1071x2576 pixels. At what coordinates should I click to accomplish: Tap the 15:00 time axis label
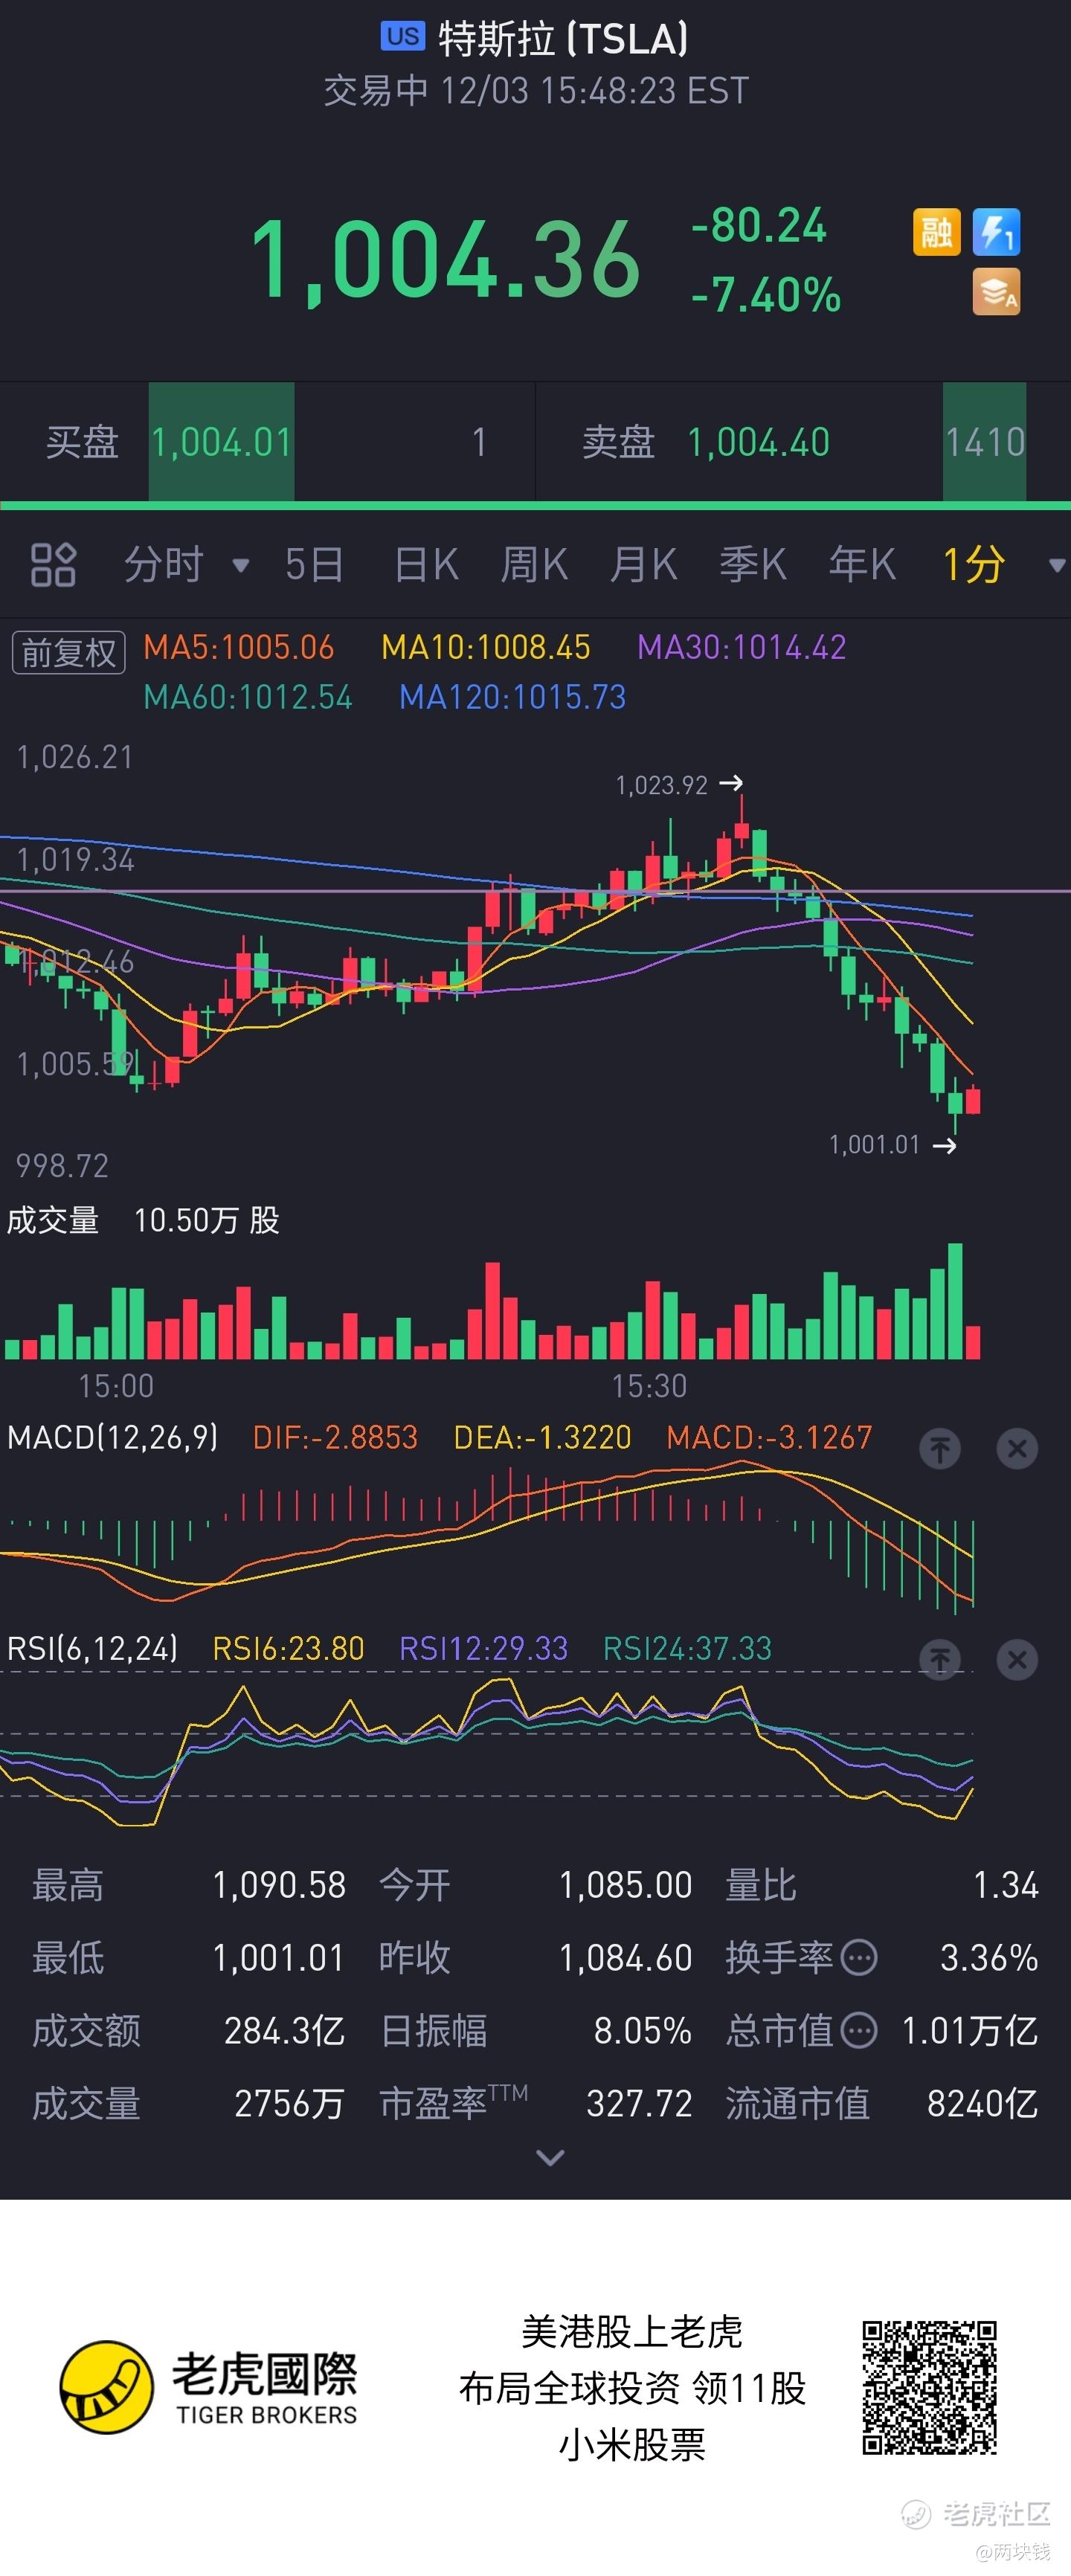tap(116, 1386)
